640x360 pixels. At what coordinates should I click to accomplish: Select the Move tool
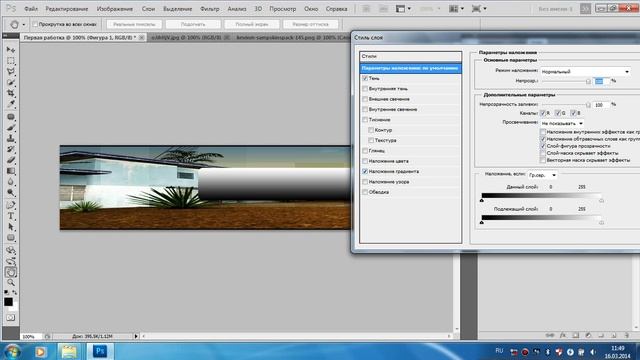pos(11,50)
